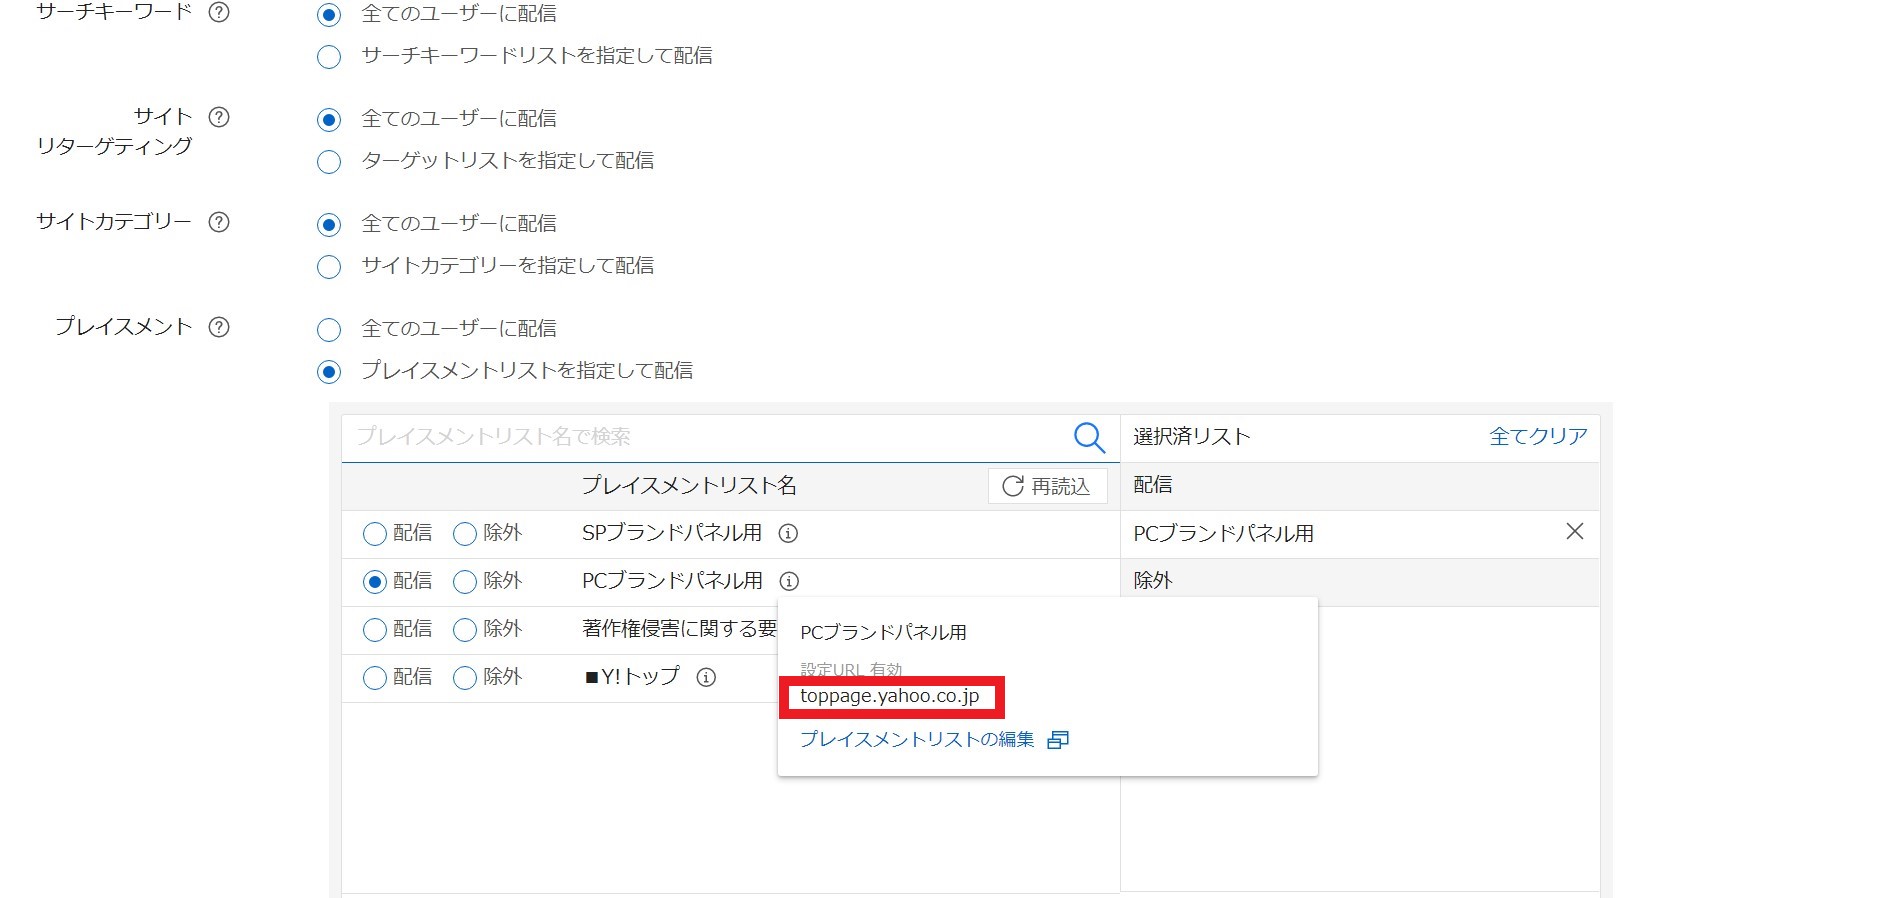Choose 除外 for ■Y!トップ
Image resolution: width=1888 pixels, height=898 pixels.
(465, 678)
